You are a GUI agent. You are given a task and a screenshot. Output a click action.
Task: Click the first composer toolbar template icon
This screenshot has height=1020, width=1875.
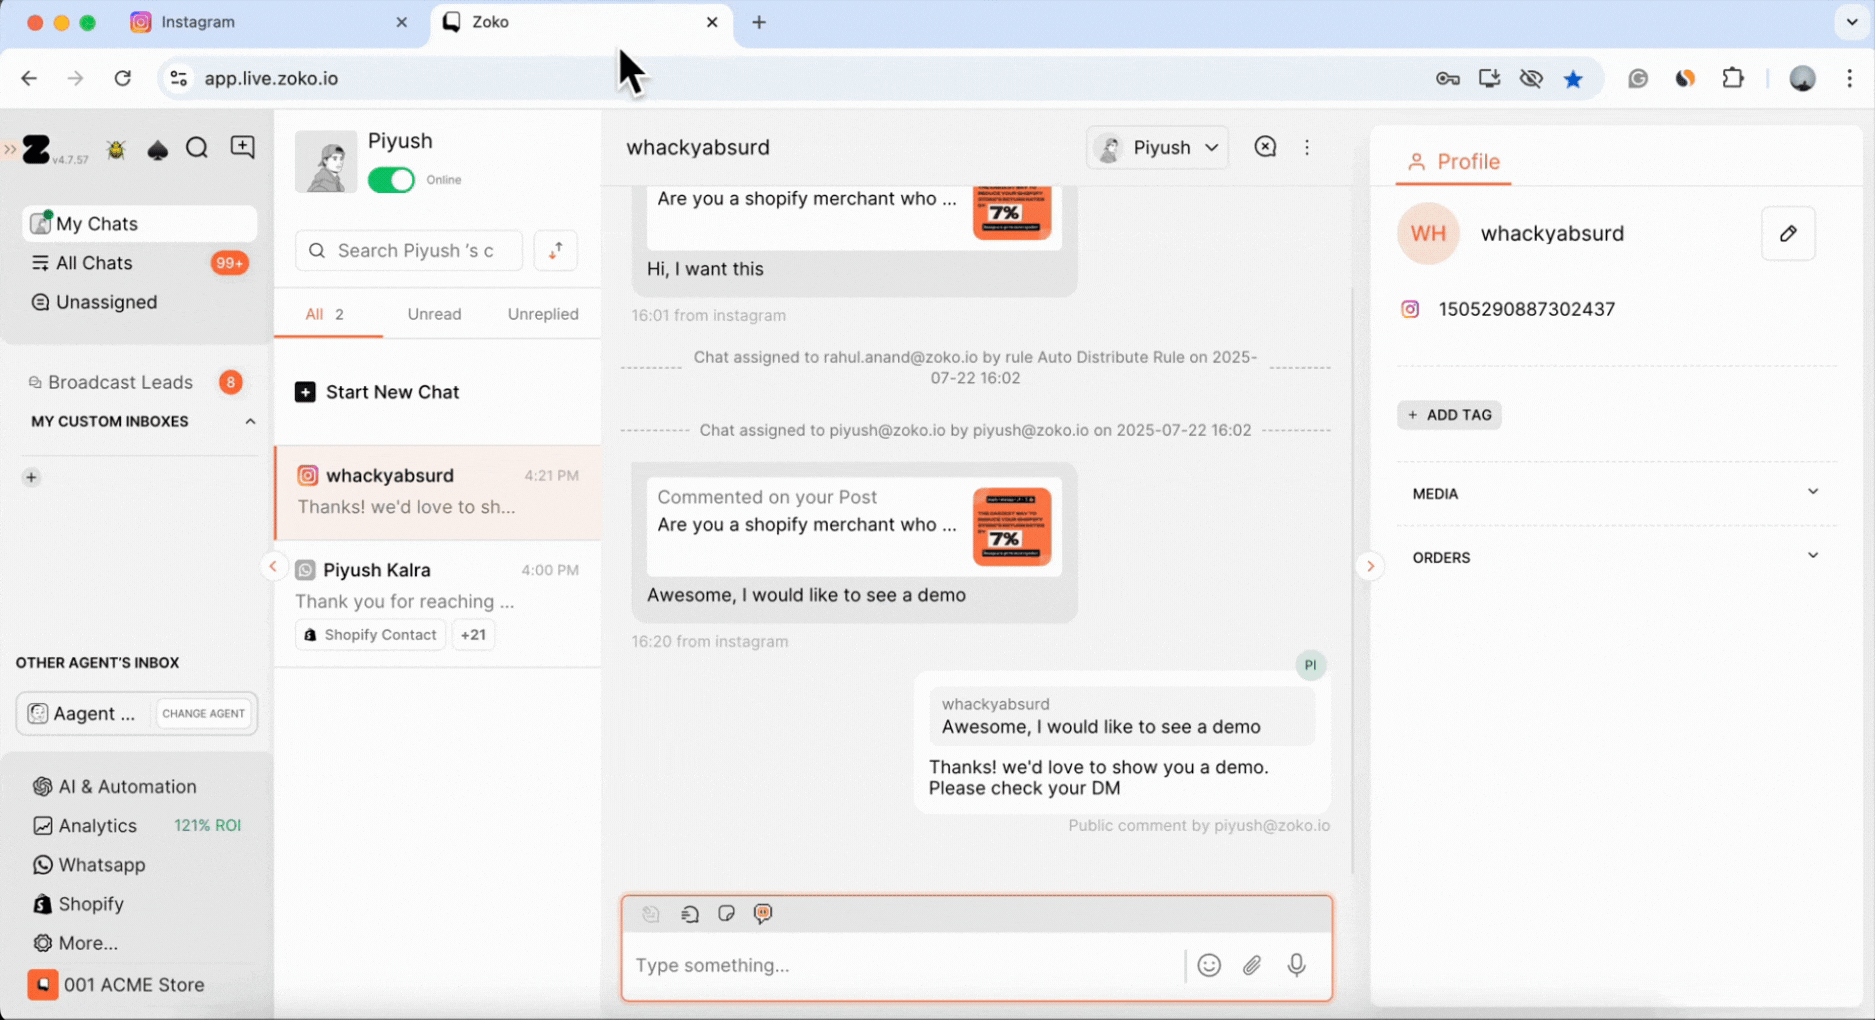[x=651, y=914]
